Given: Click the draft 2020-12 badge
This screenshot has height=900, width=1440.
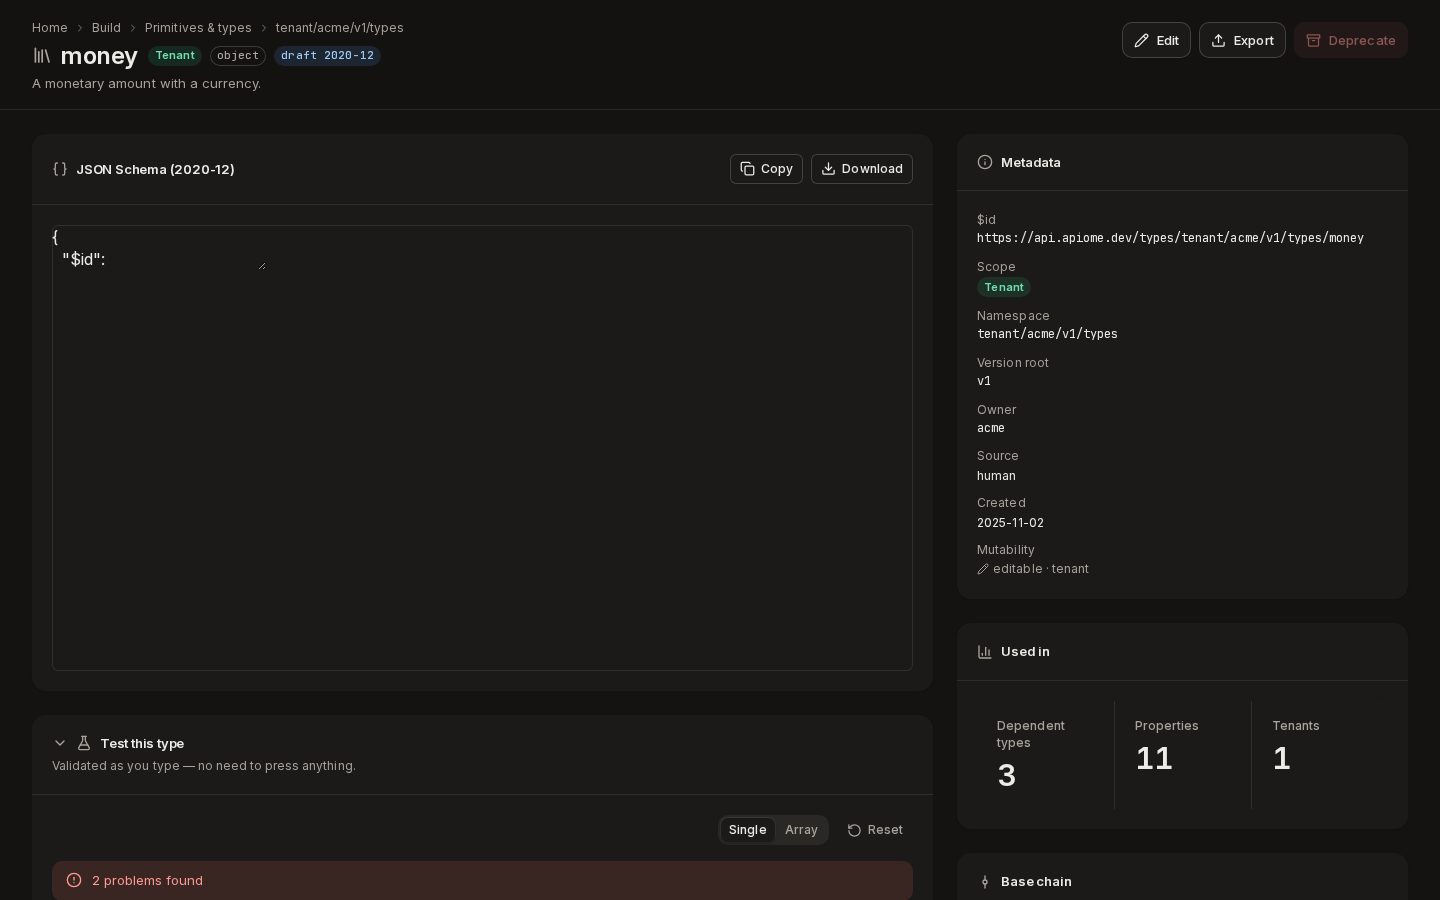Looking at the screenshot, I should [x=327, y=56].
